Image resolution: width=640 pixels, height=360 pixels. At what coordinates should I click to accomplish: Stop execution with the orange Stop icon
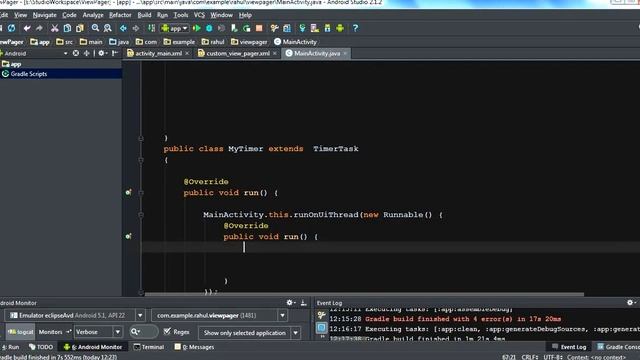(x=259, y=28)
